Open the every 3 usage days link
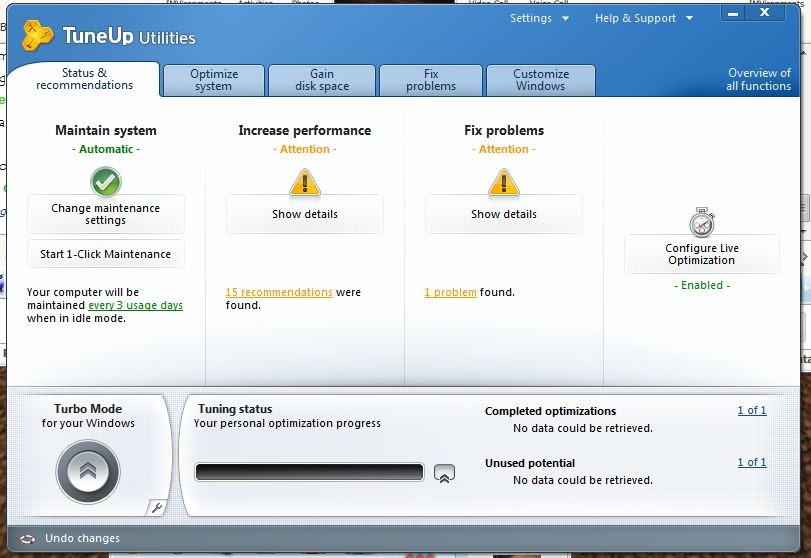This screenshot has height=558, width=811. pos(136,305)
